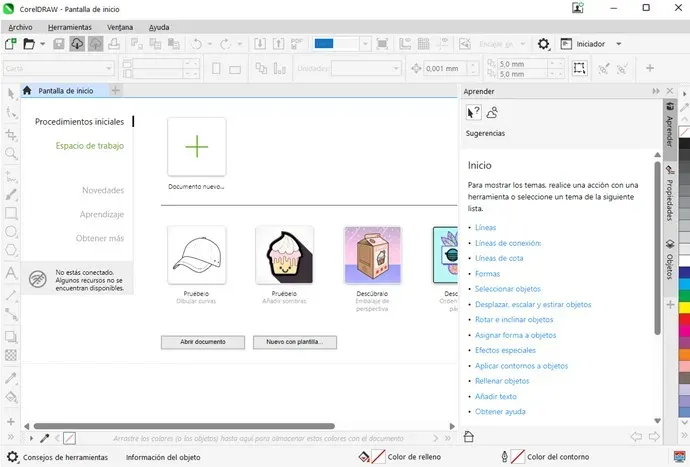Image resolution: width=690 pixels, height=467 pixels.
Task: Select the Artistic Media brush tool
Action: pyautogui.click(x=11, y=195)
